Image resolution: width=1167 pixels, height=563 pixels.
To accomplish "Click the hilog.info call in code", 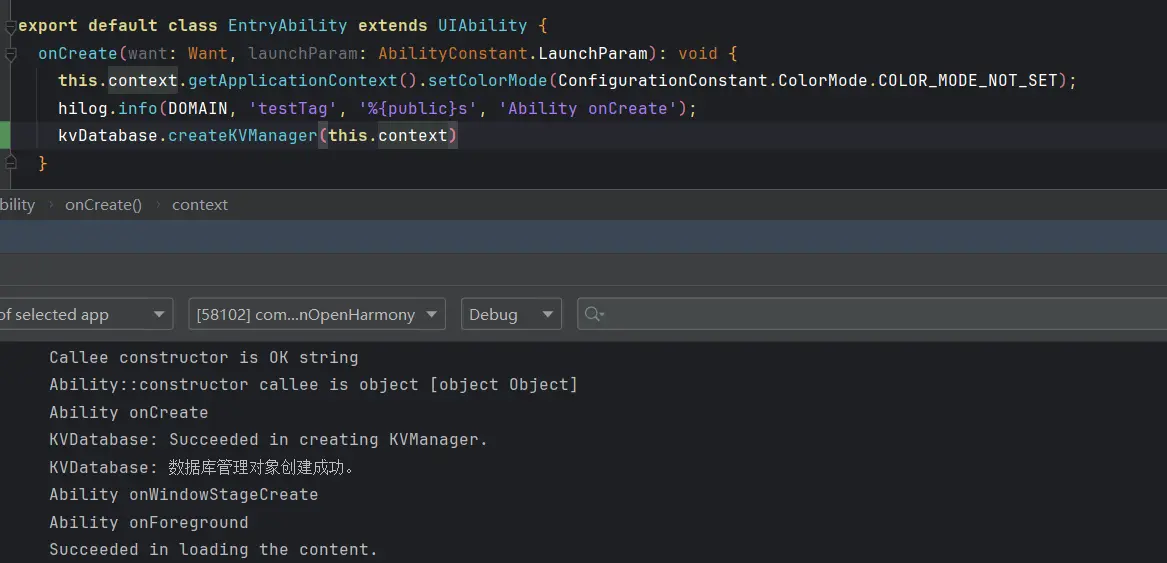I will (107, 108).
